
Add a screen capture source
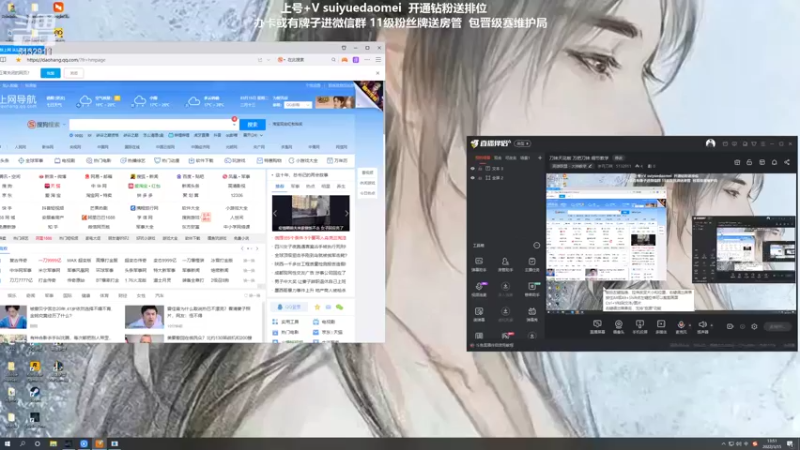click(597, 327)
